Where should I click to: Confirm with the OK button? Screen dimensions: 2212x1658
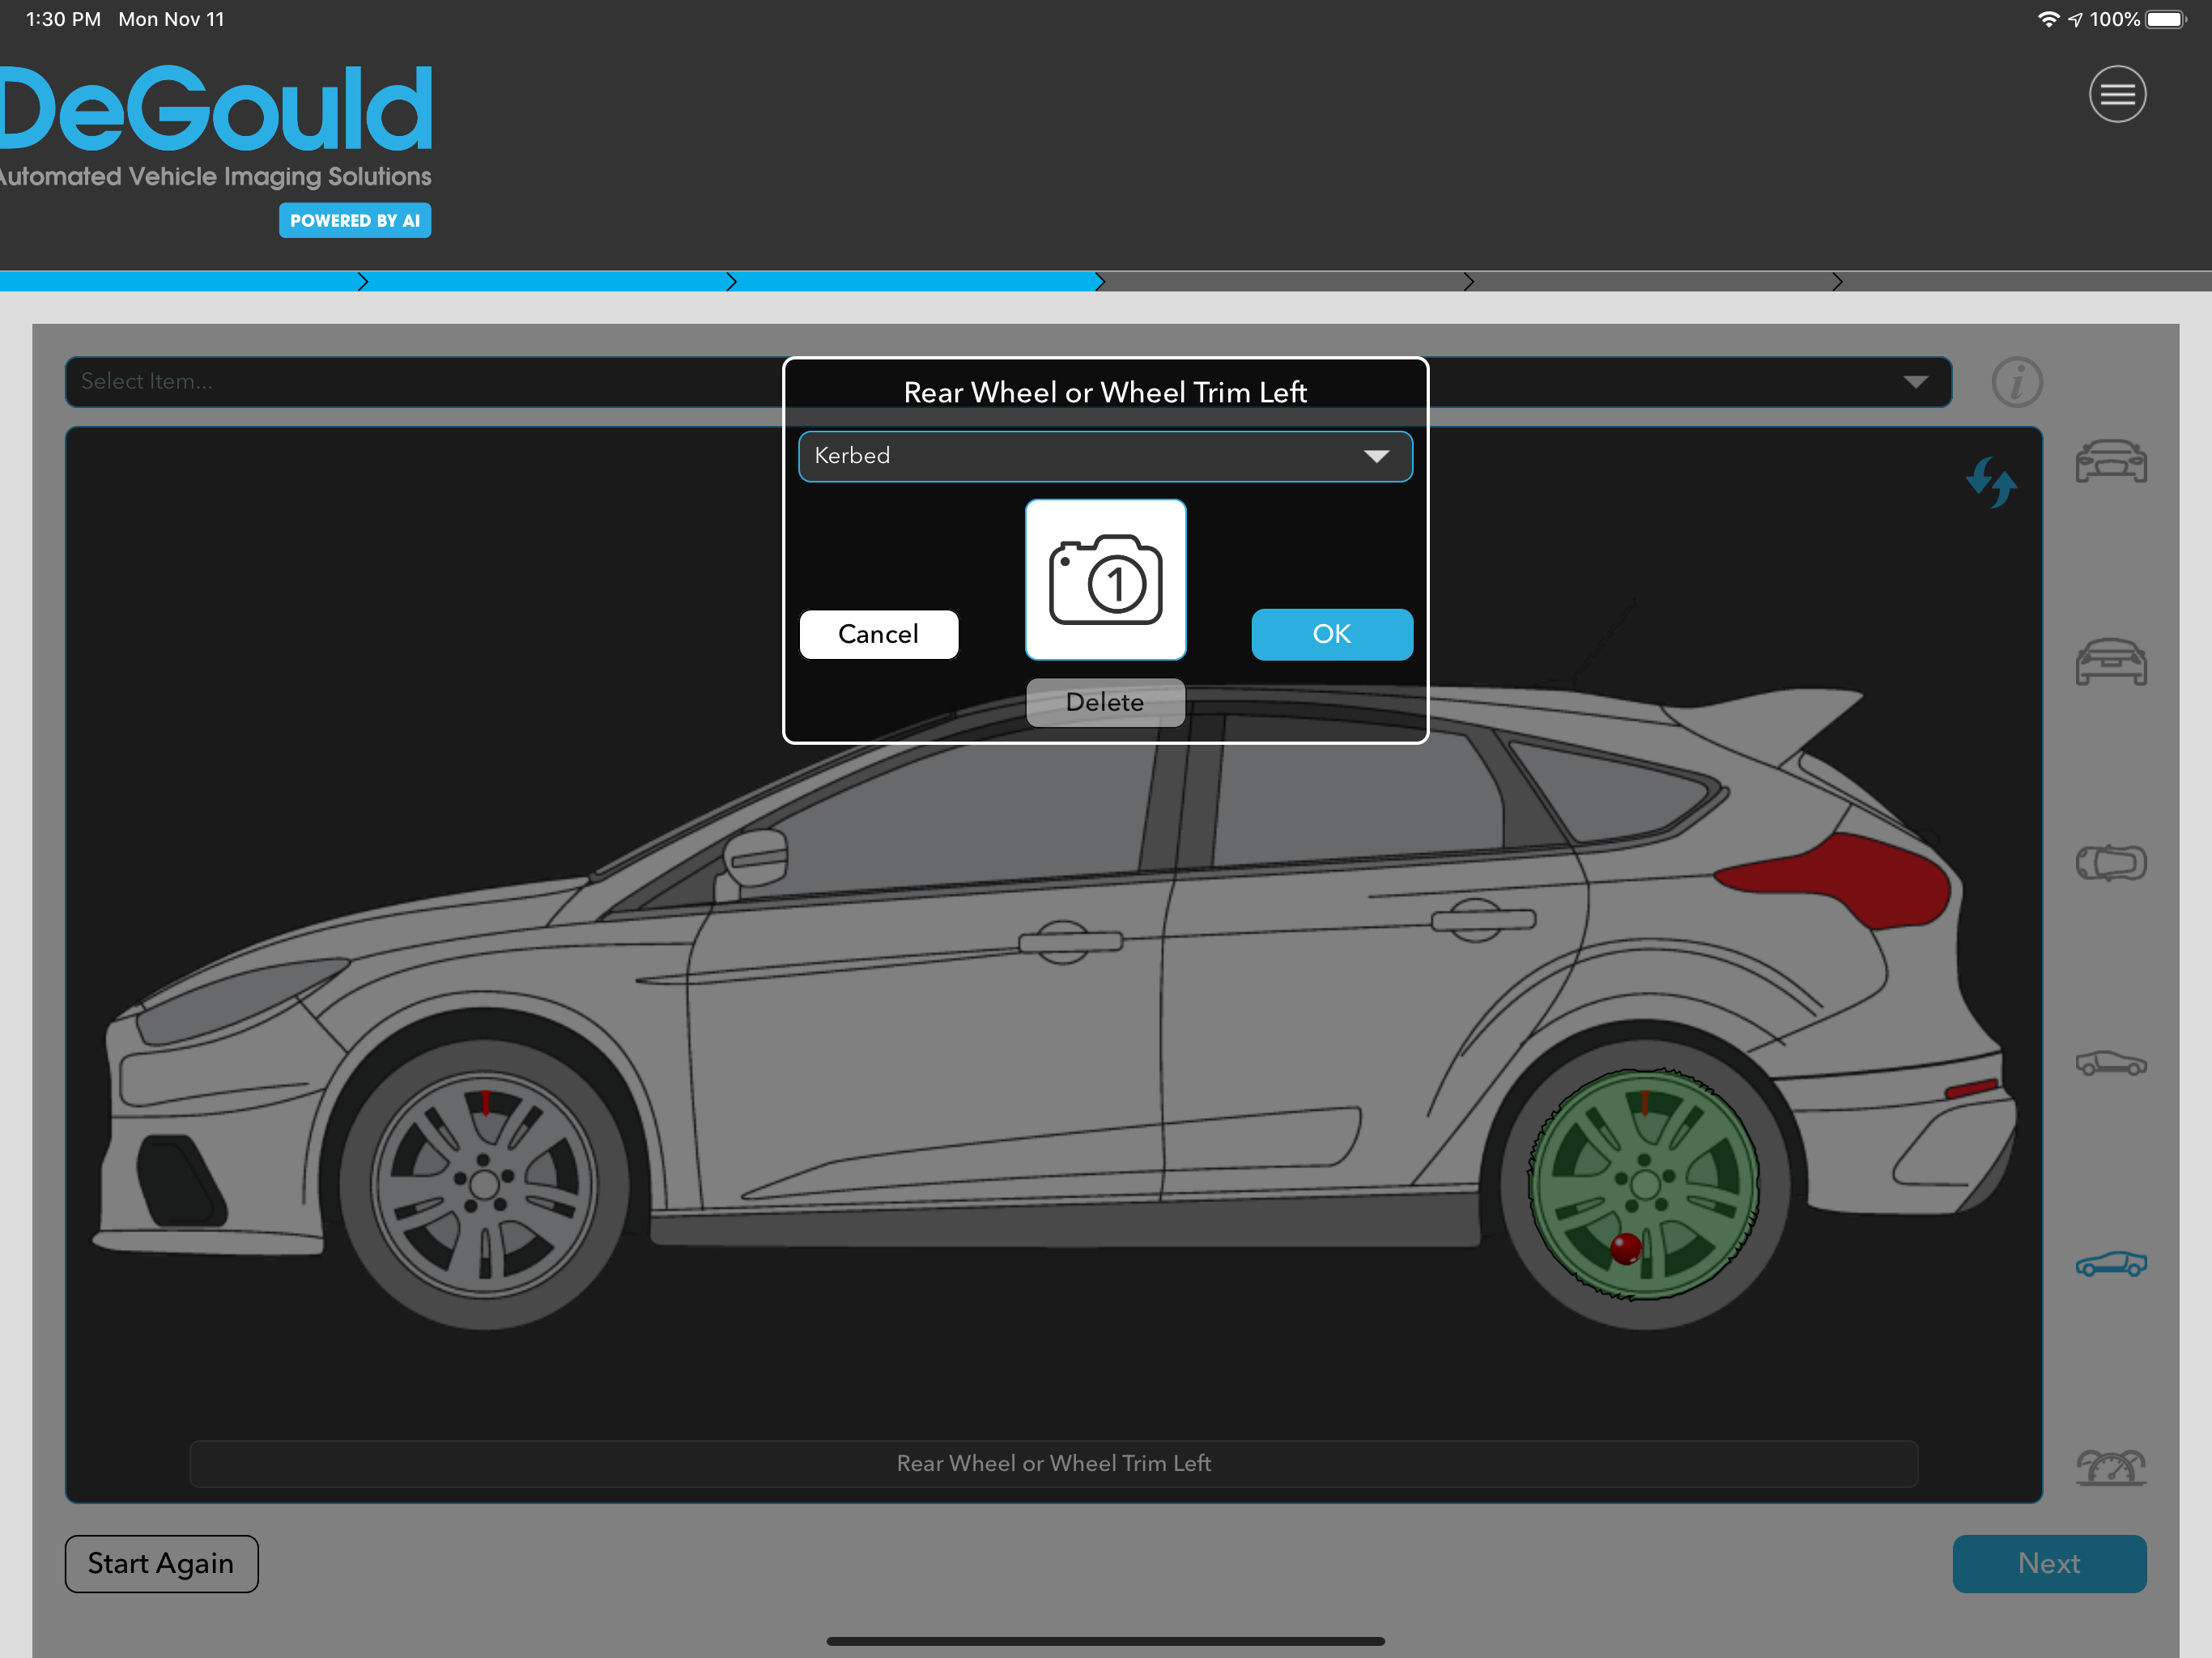click(x=1331, y=634)
